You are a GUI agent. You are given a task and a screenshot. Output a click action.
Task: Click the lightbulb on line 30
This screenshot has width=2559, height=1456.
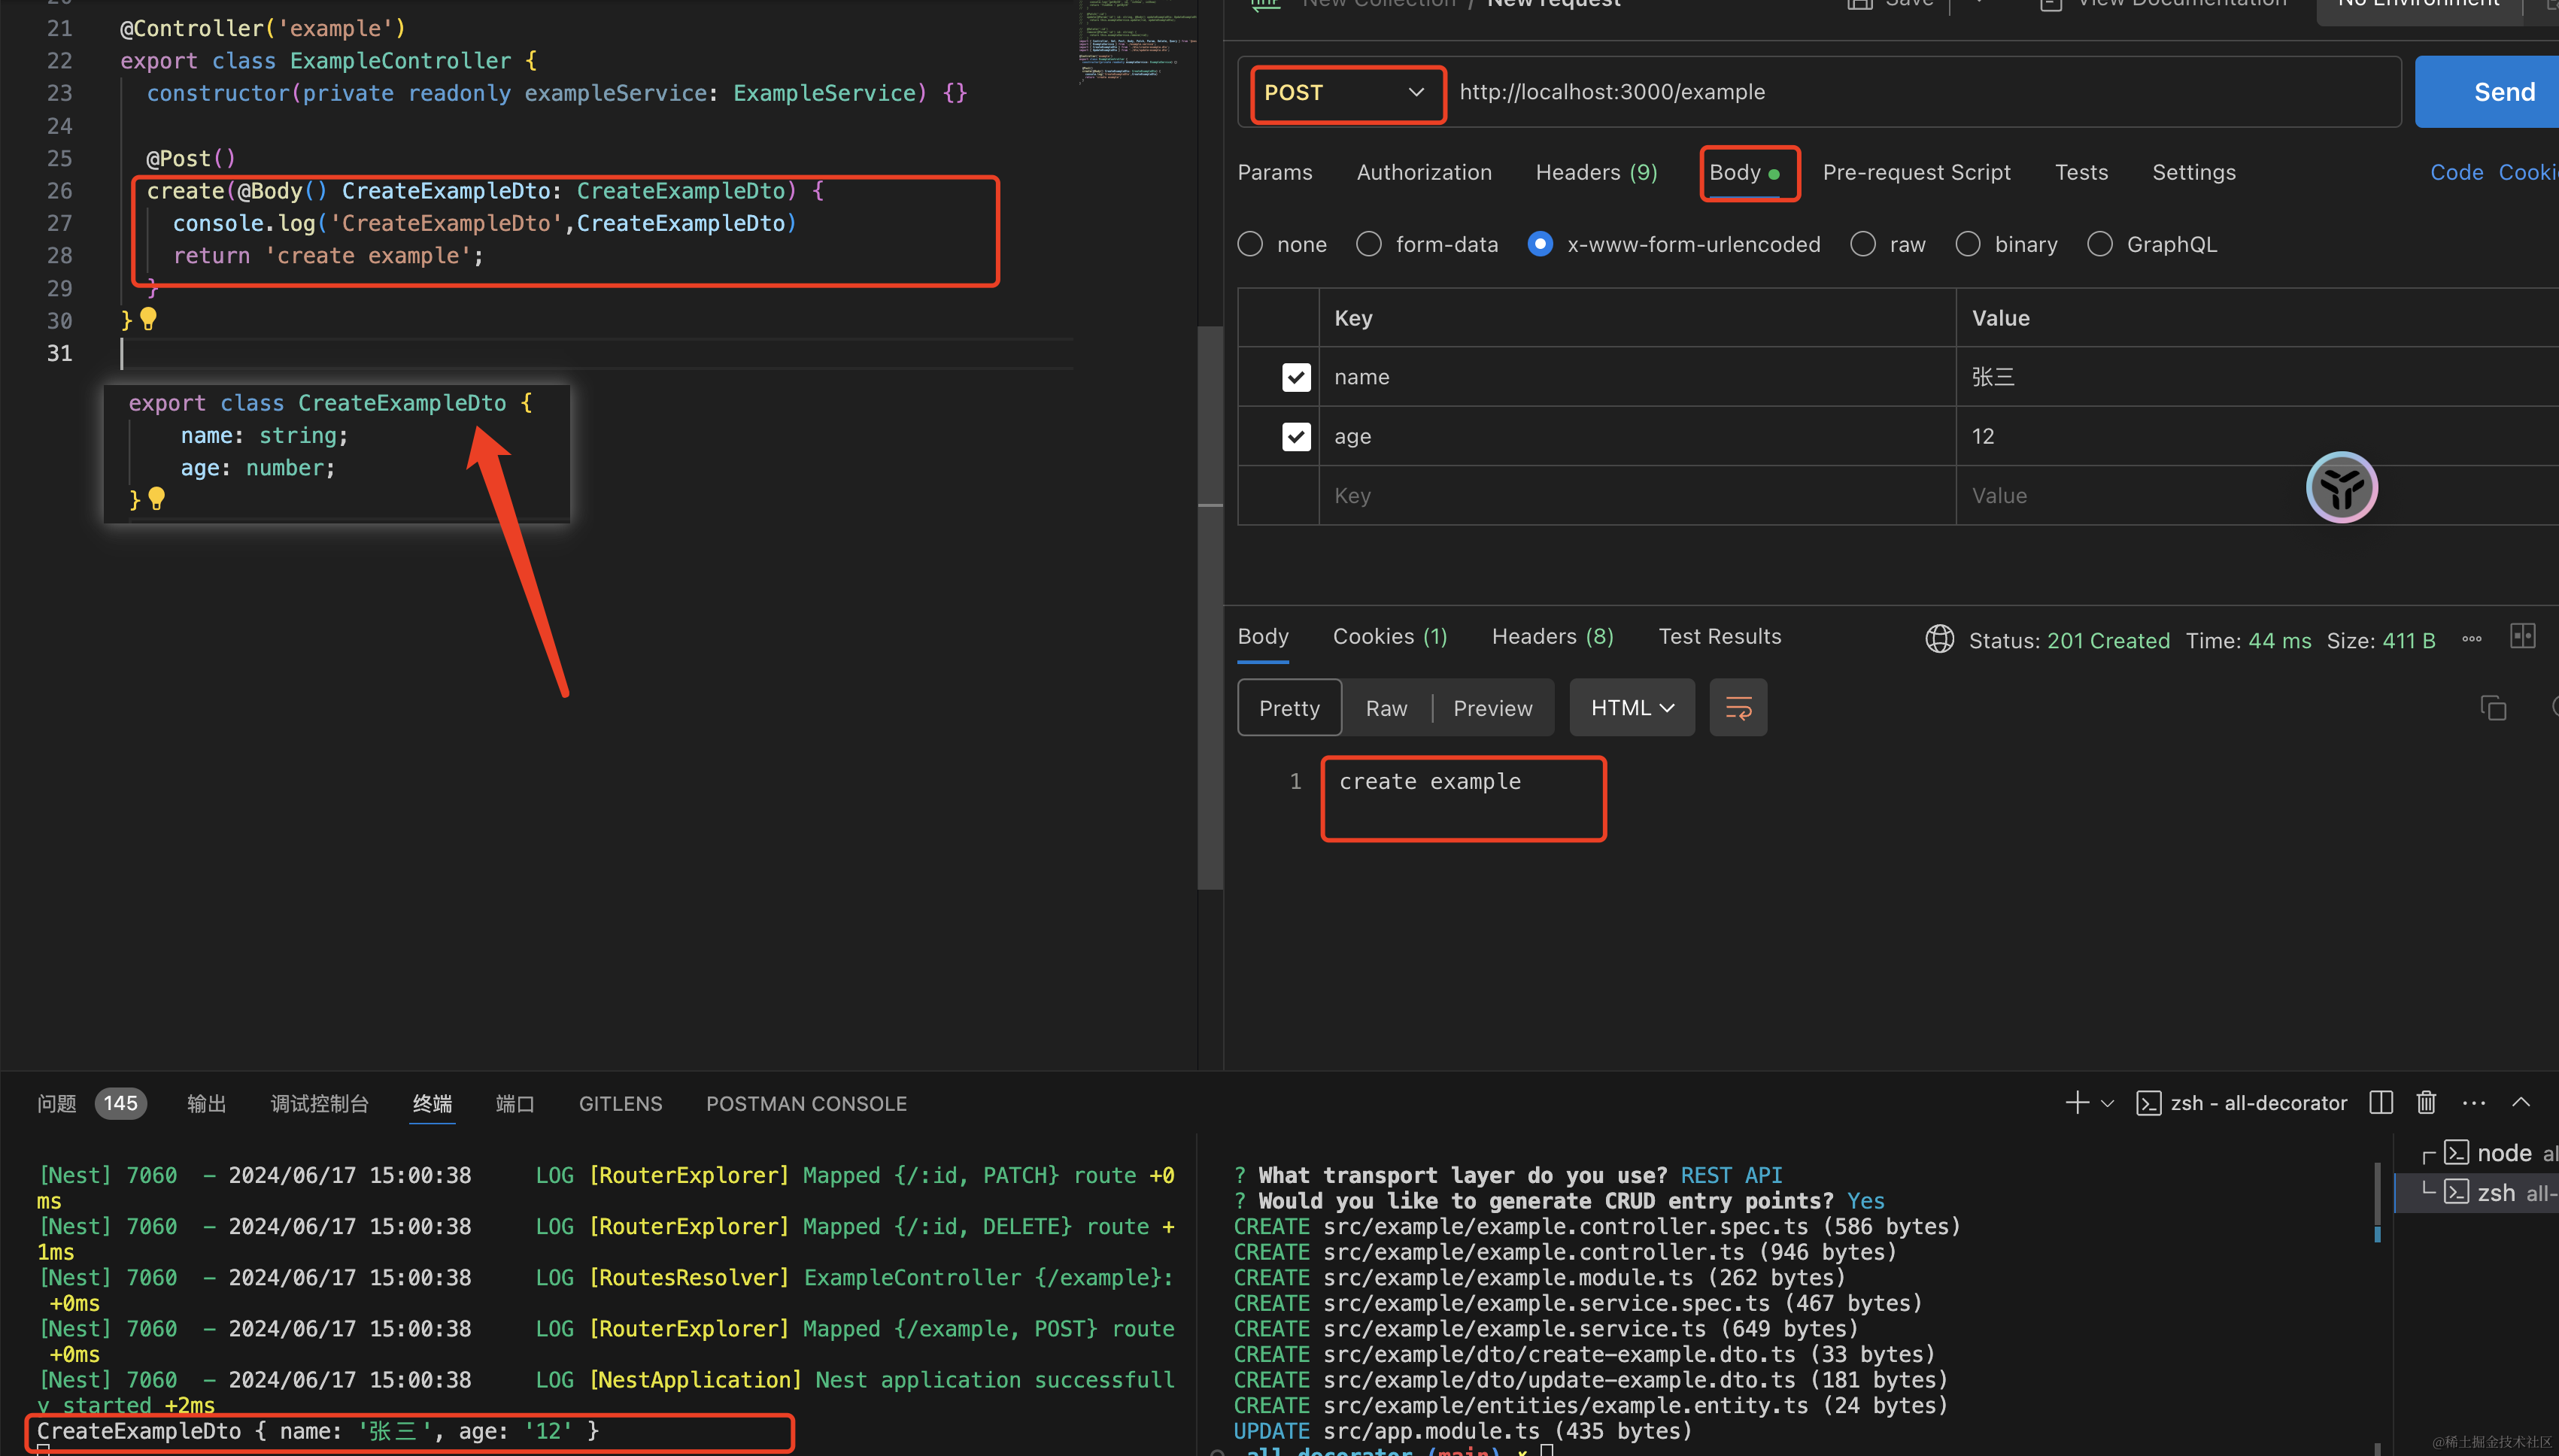click(148, 320)
